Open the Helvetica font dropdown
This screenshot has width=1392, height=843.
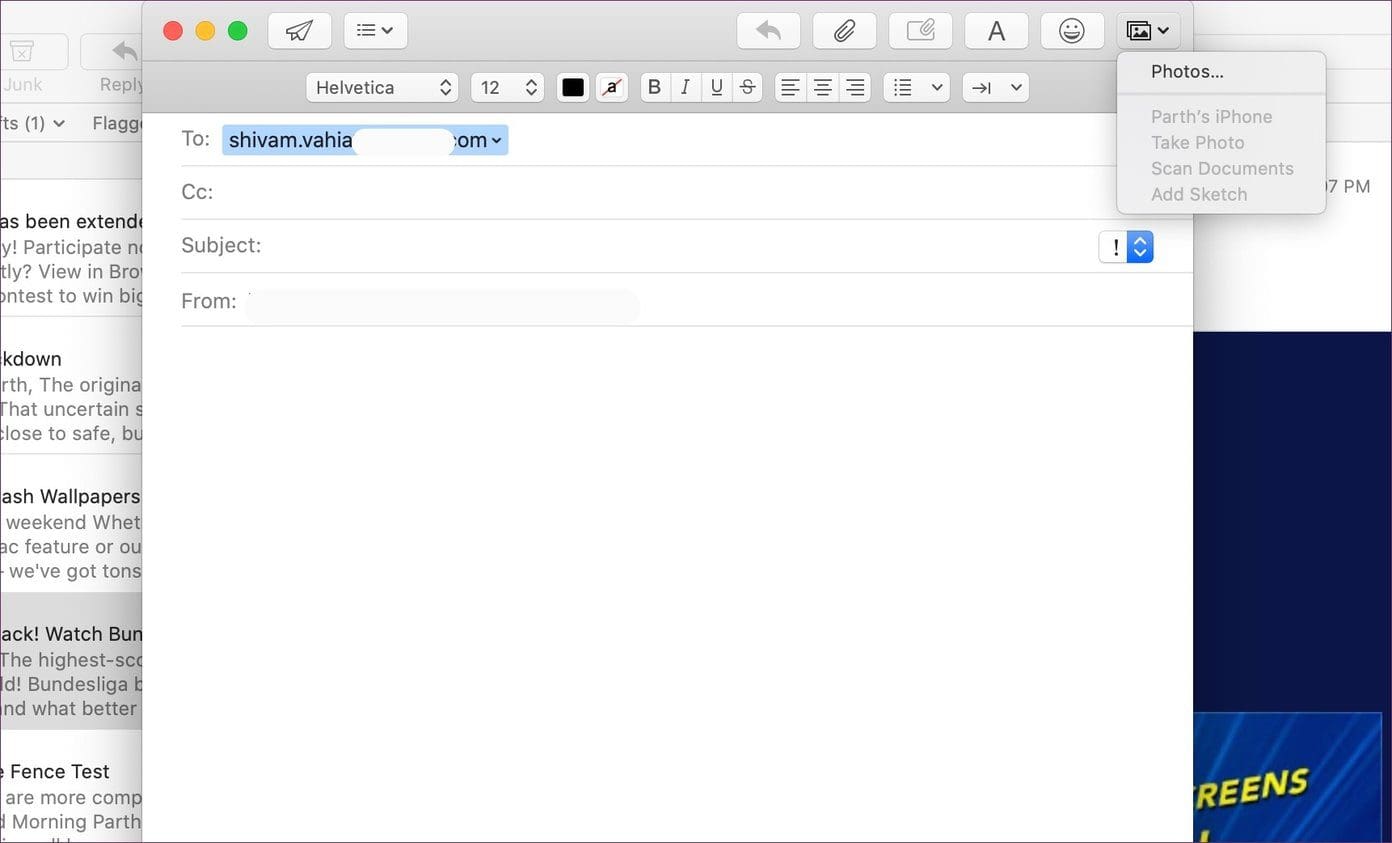point(382,88)
